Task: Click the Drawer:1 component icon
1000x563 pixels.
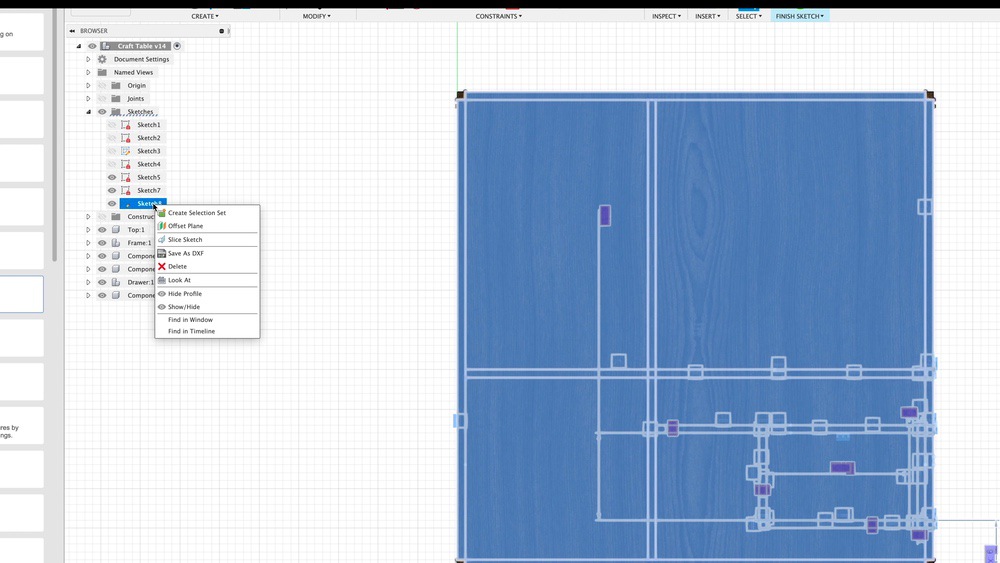Action: (x=115, y=282)
